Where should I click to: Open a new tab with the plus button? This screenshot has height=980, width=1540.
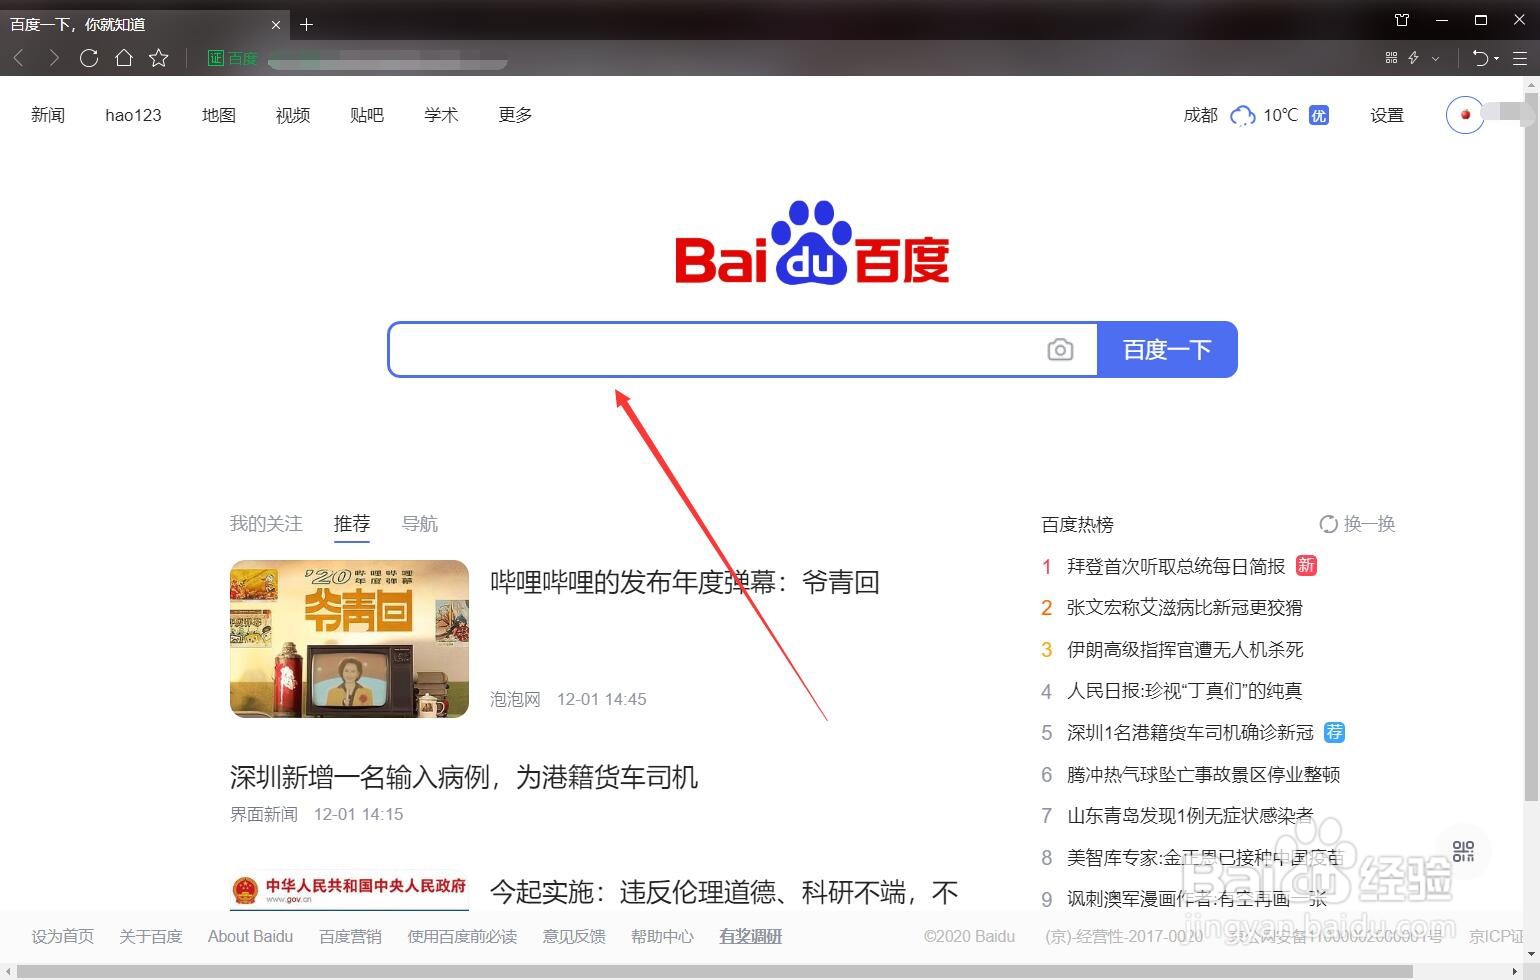point(307,24)
